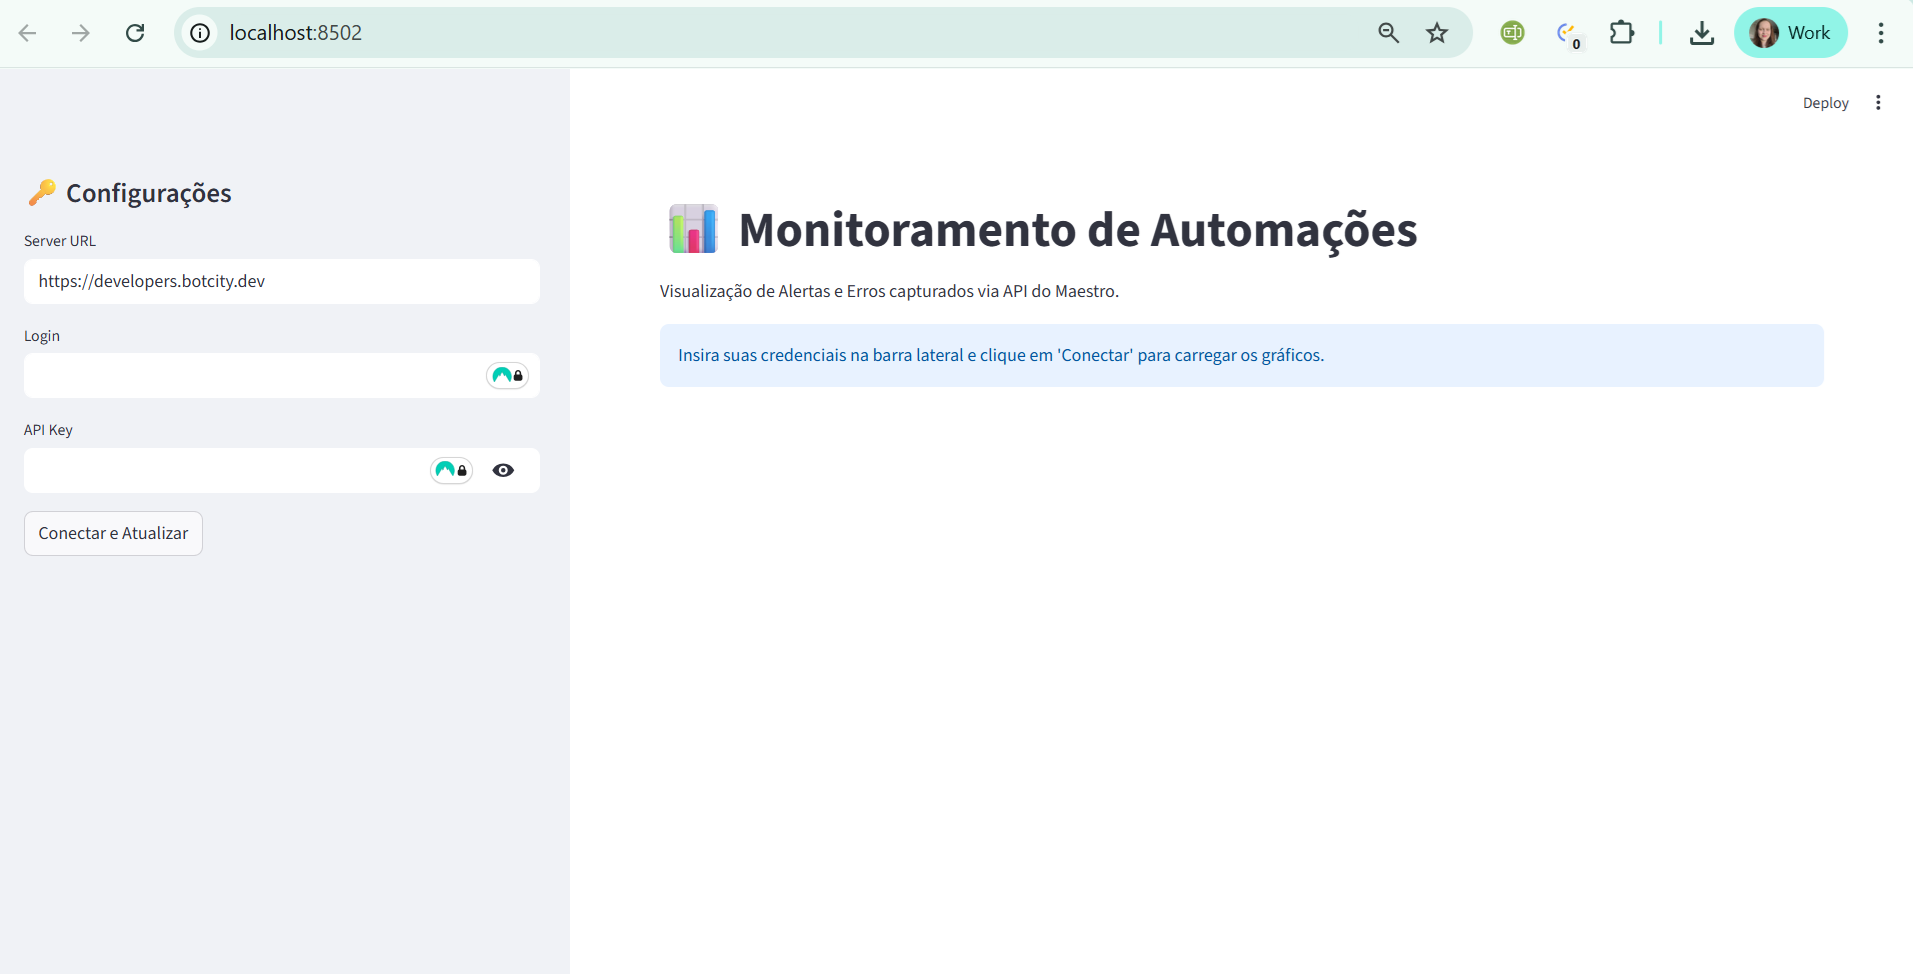
Task: Click password manager icon in API Key field
Action: coord(451,470)
